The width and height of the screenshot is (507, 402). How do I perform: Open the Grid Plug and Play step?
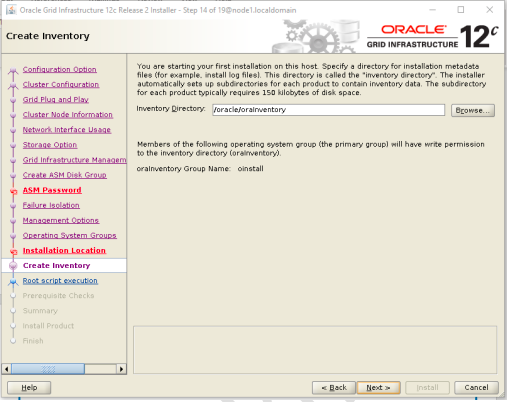click(55, 99)
